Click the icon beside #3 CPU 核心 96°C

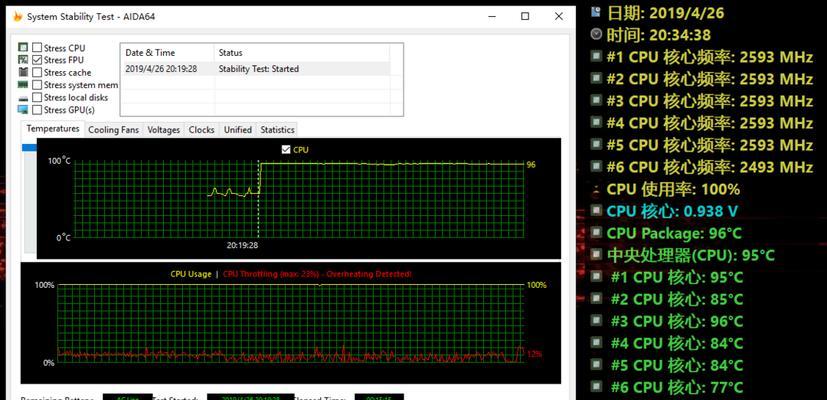coord(596,320)
